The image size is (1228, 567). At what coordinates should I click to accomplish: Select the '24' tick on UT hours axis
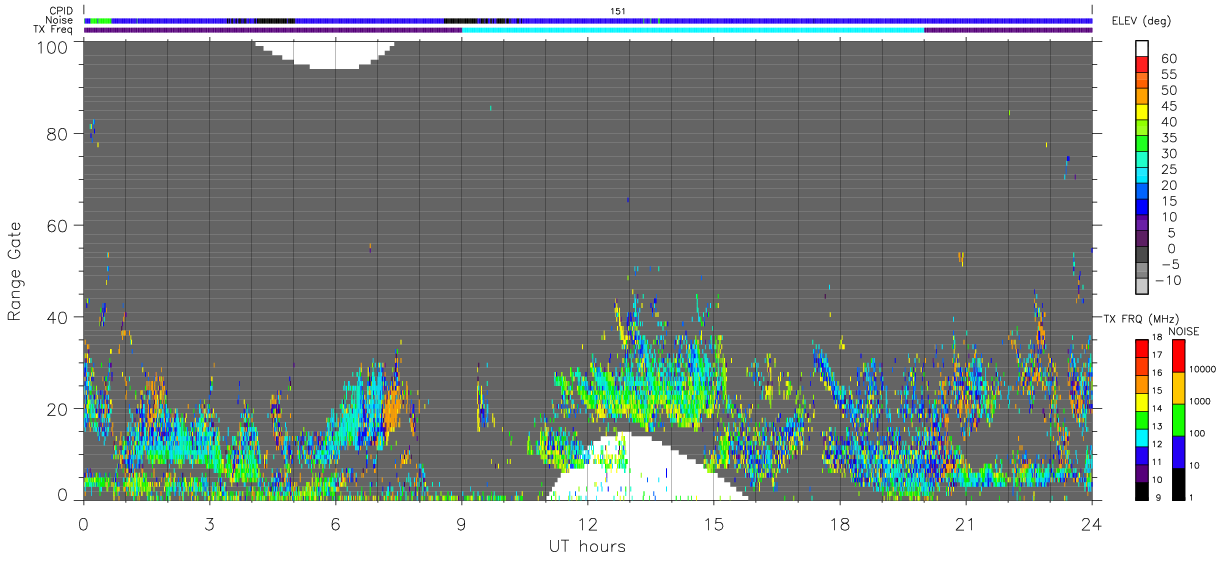1092,523
